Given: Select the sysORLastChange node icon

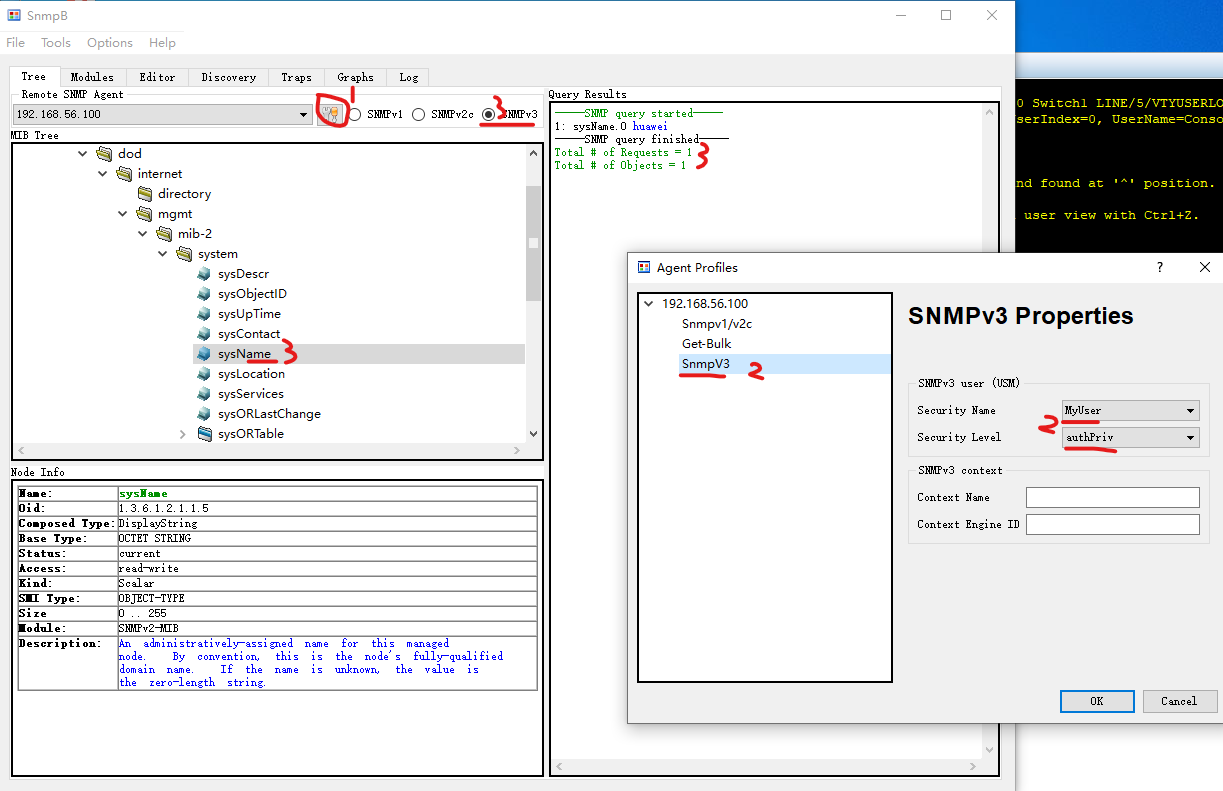Looking at the screenshot, I should coord(203,413).
